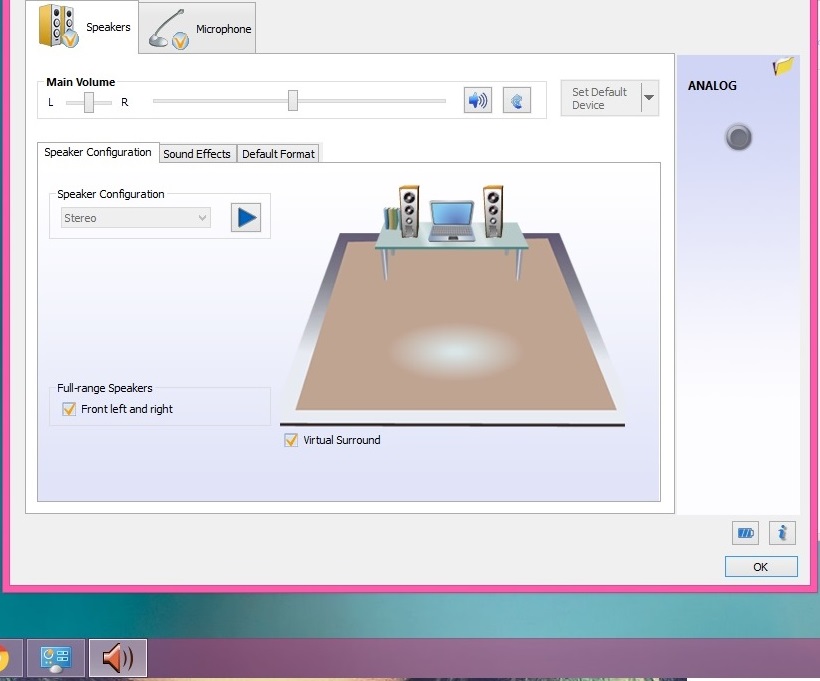
Task: Open connector settings via the yellow folder icon
Action: coord(783,67)
